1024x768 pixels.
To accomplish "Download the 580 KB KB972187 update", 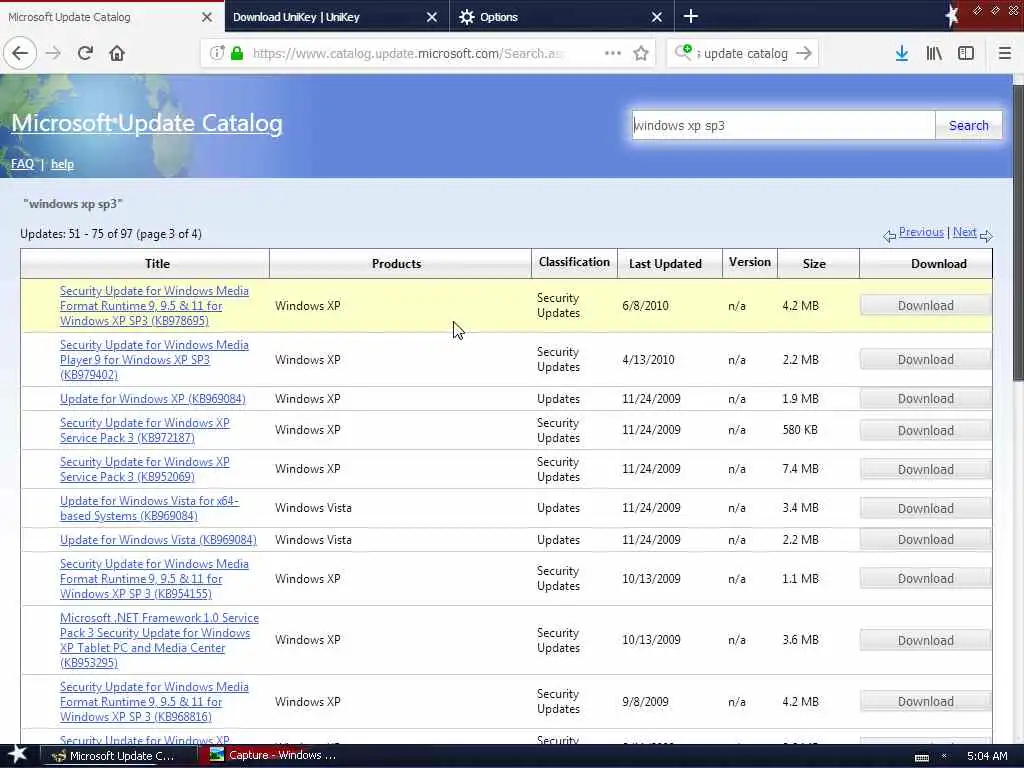I will [x=925, y=430].
